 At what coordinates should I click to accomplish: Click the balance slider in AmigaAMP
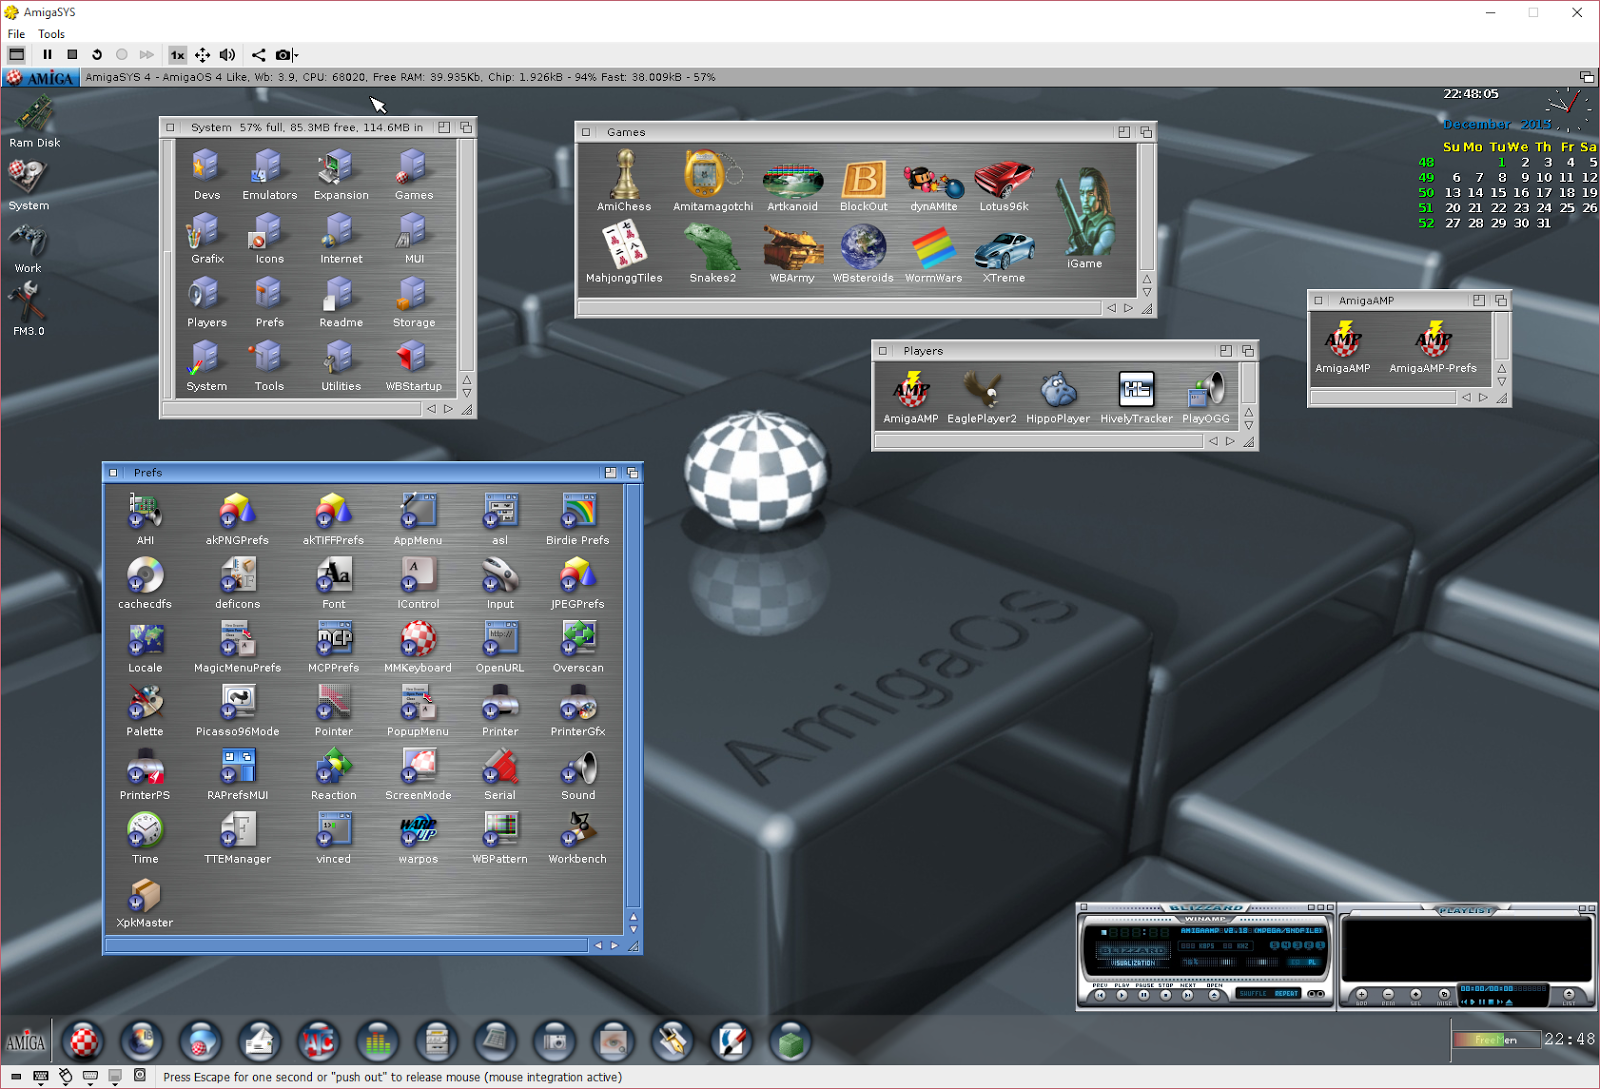point(1262,962)
